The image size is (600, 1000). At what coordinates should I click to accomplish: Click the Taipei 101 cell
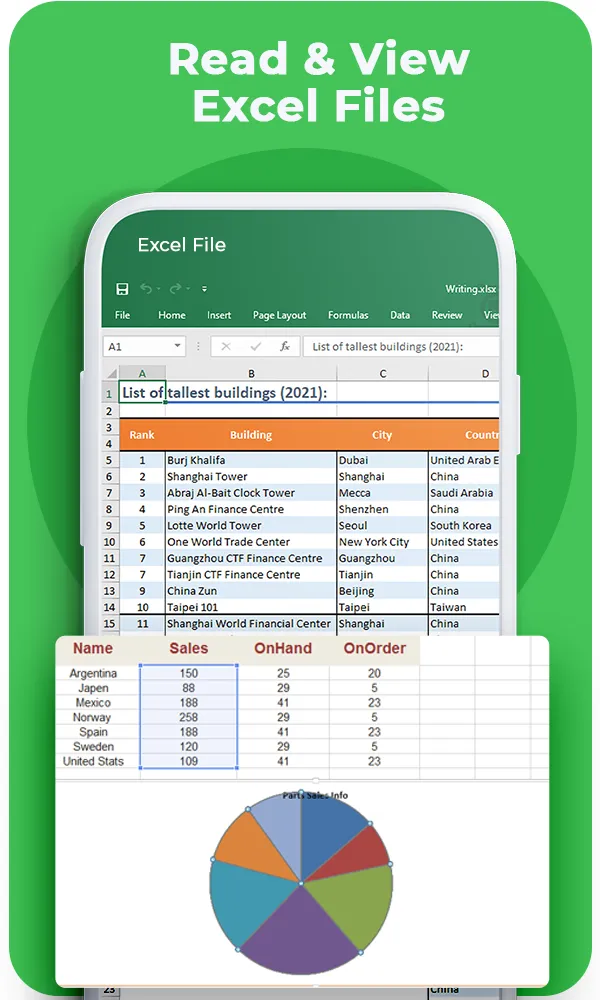251,607
